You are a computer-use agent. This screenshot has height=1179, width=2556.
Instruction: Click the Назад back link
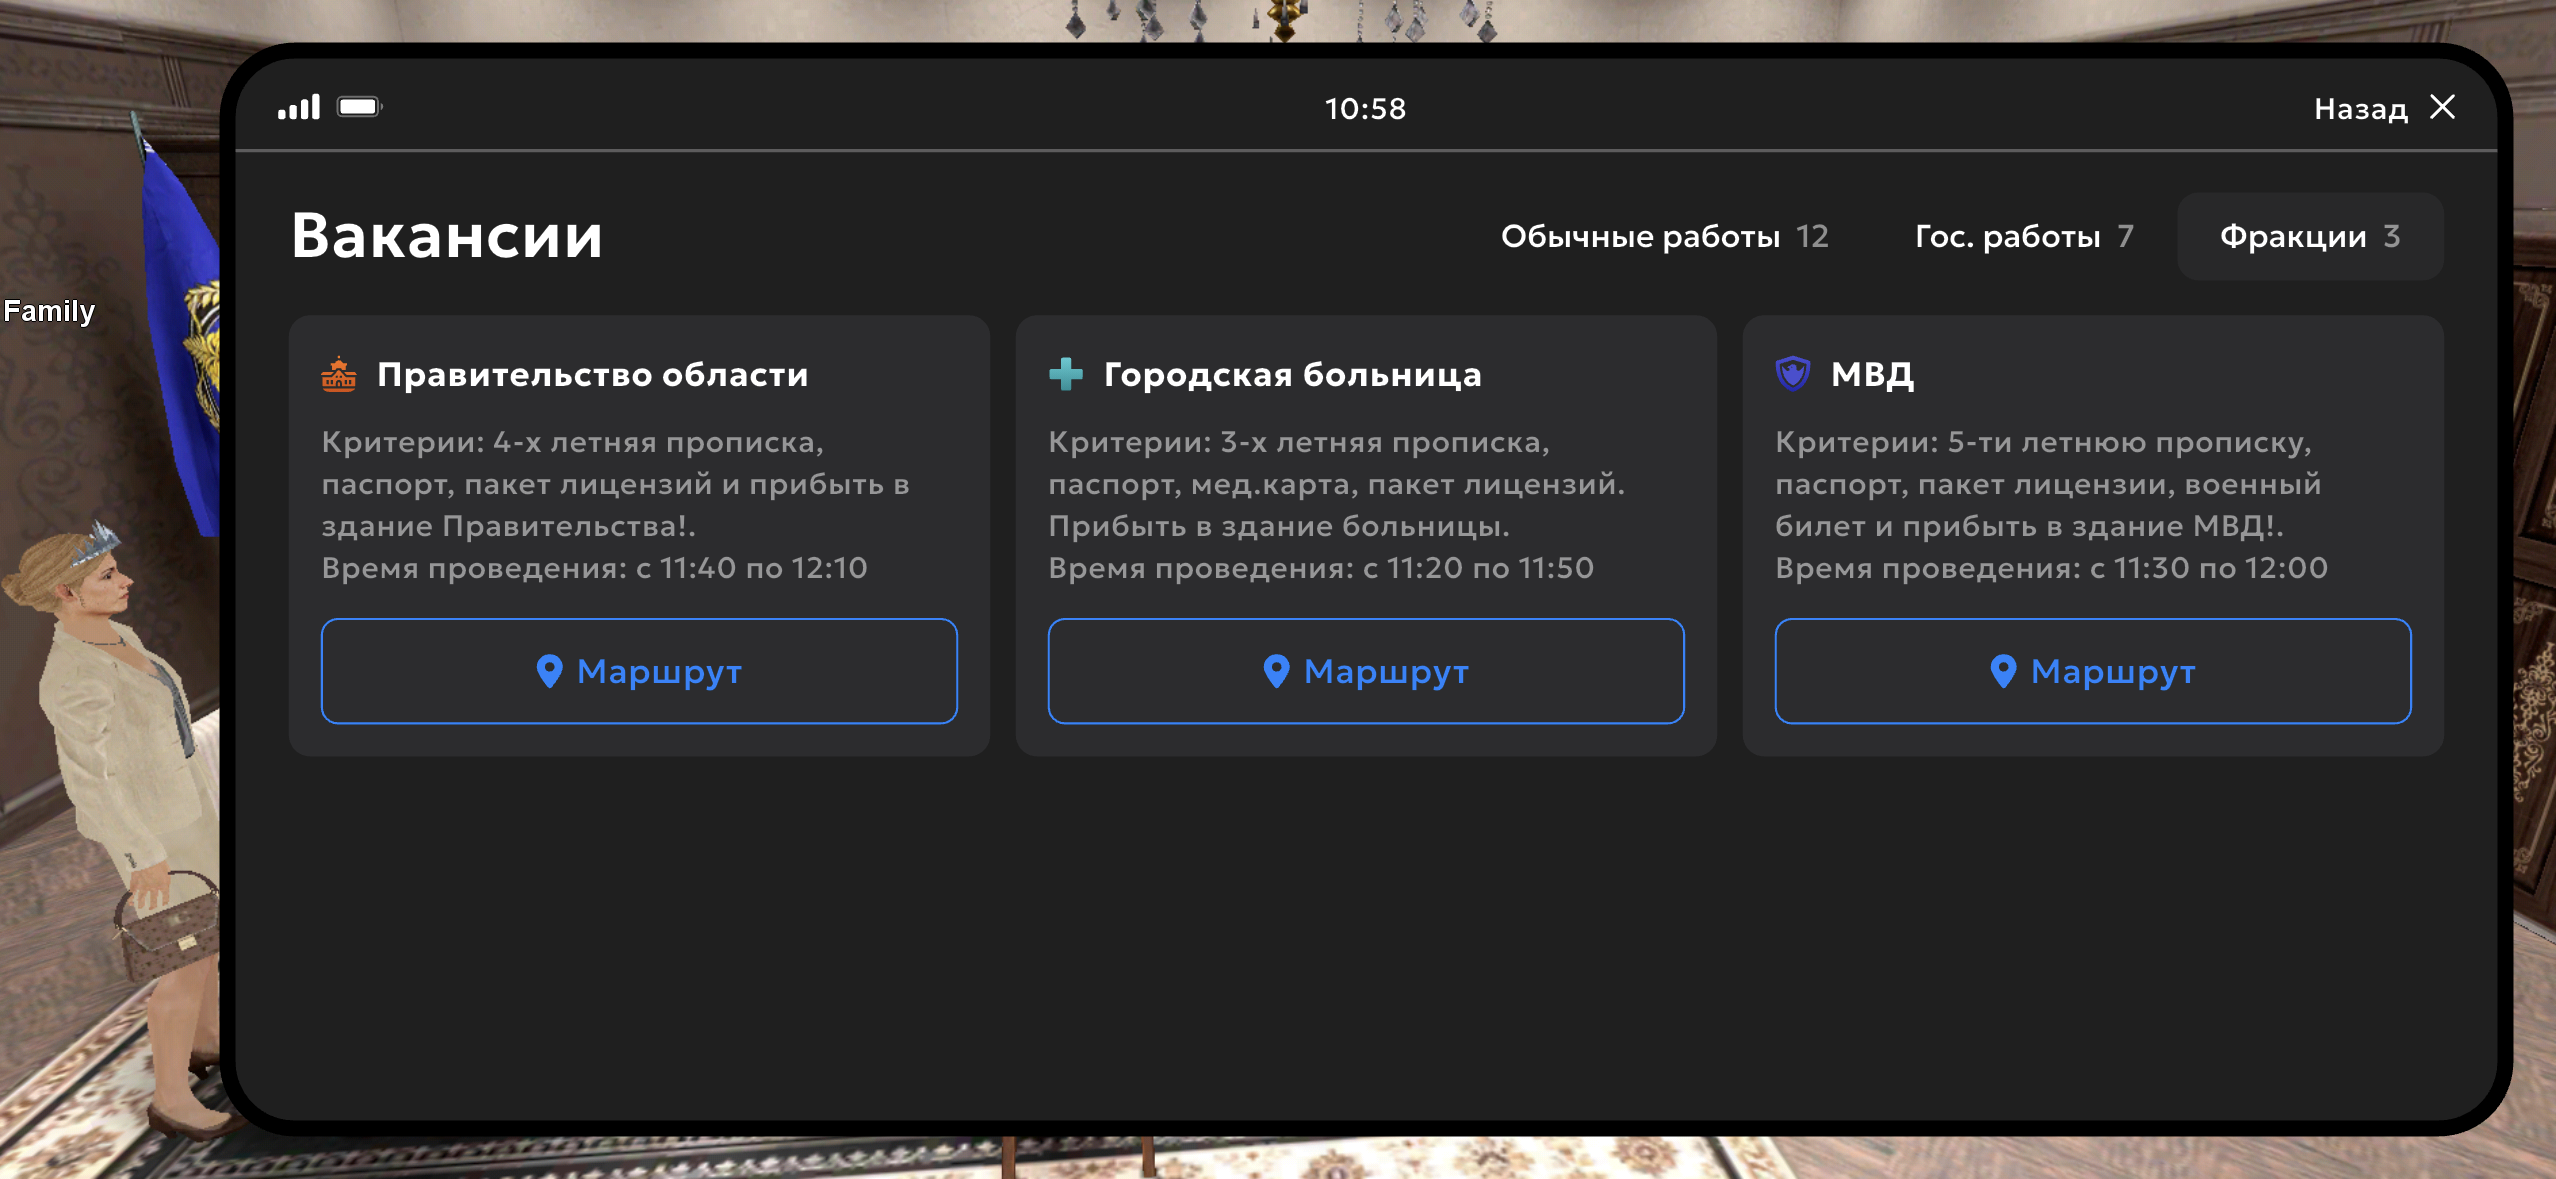(2360, 108)
